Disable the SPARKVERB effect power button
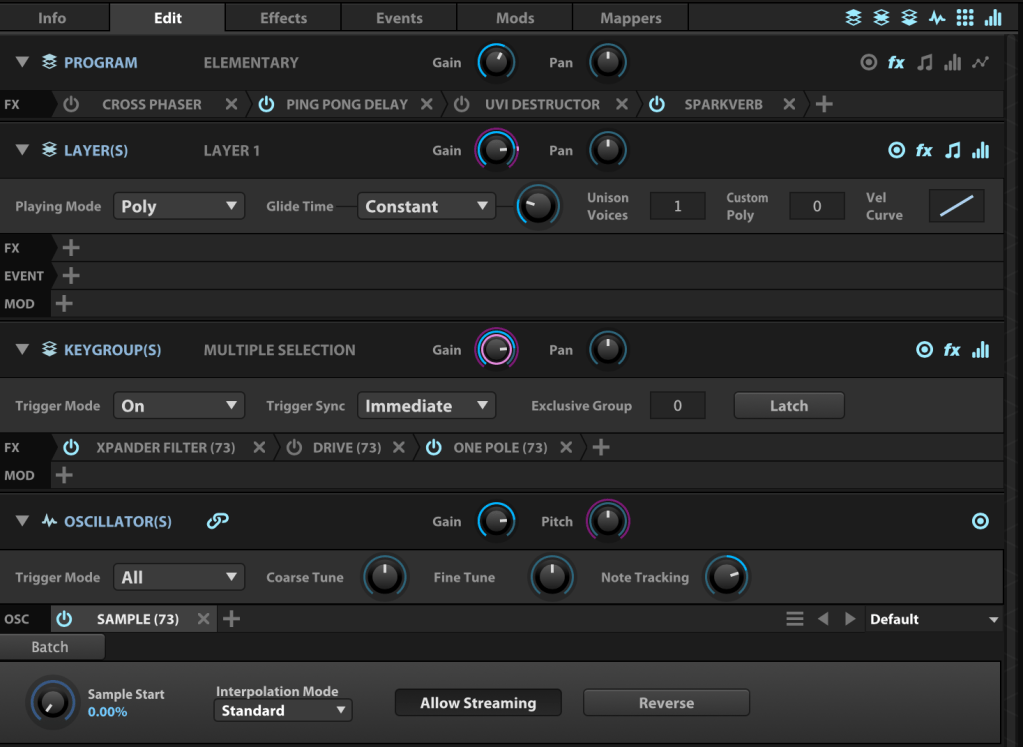 pos(657,104)
